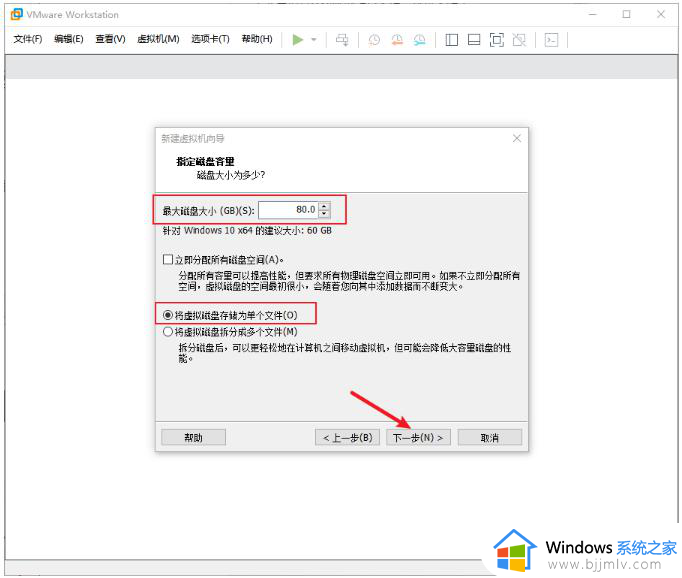Close the VMware Workstation window
The width and height of the screenshot is (682, 578).
tap(661, 14)
